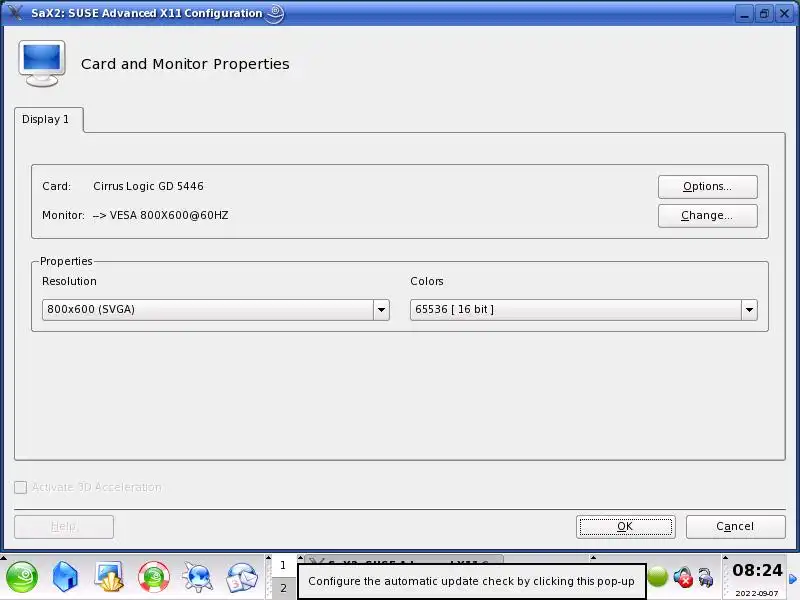Click the Cirrus Logic GD 5446 card text
The image size is (800, 600).
click(x=148, y=186)
